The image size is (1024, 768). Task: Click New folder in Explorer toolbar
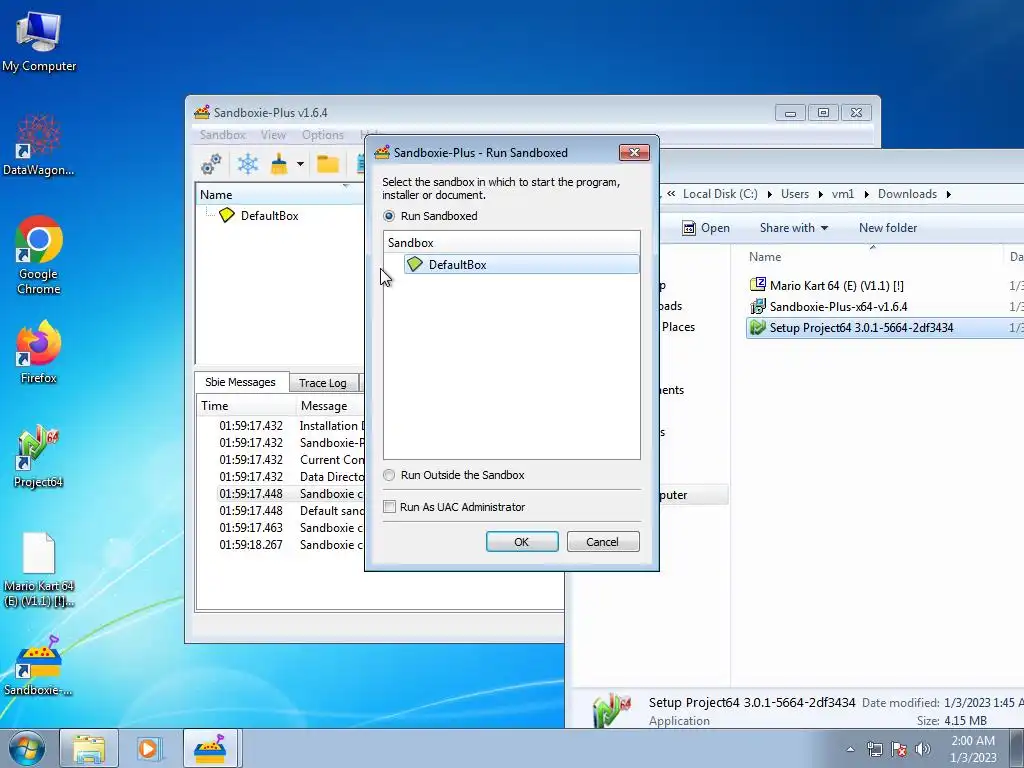888,228
